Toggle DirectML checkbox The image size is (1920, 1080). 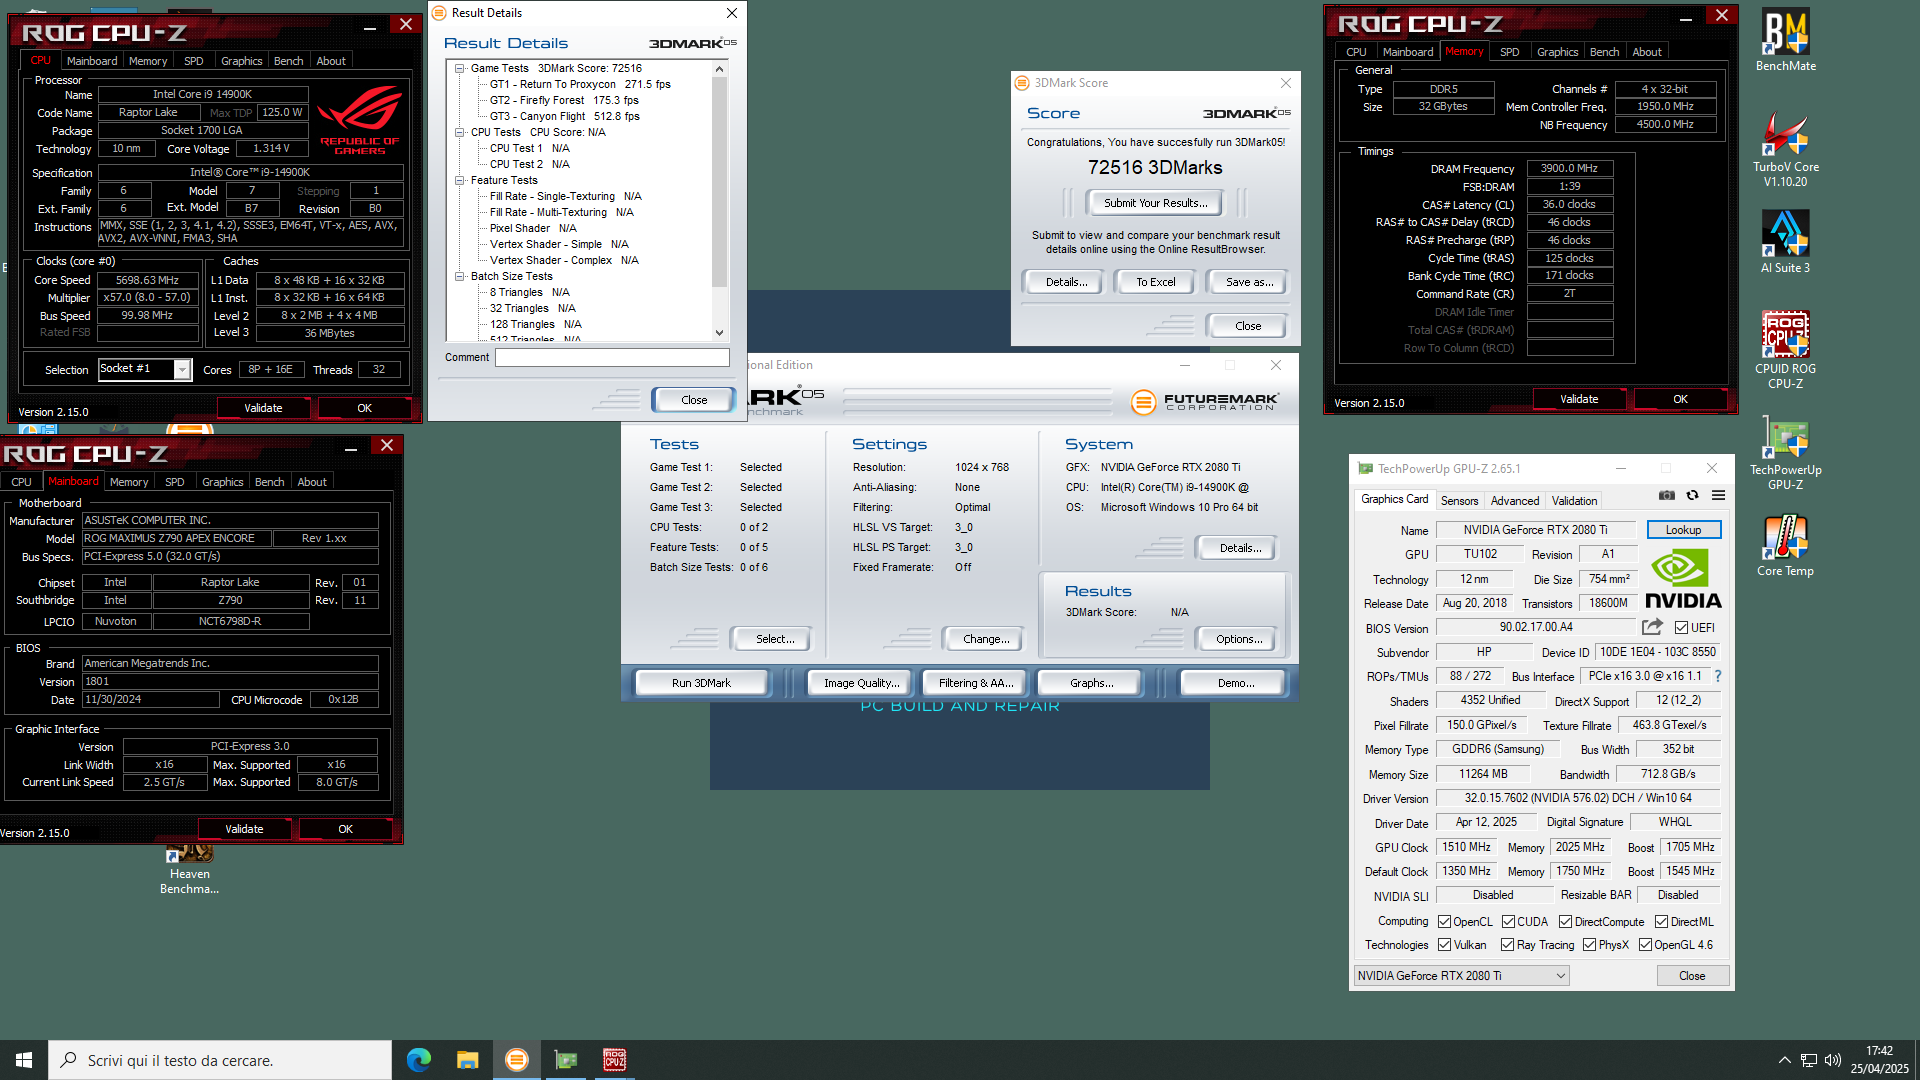[1661, 922]
